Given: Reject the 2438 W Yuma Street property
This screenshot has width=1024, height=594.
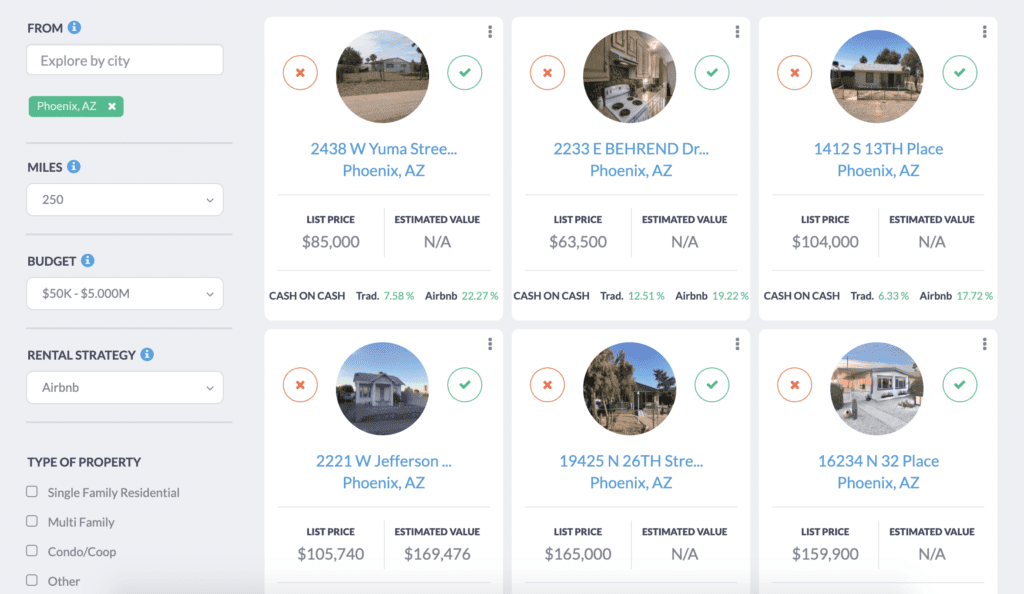Looking at the screenshot, I should [300, 73].
